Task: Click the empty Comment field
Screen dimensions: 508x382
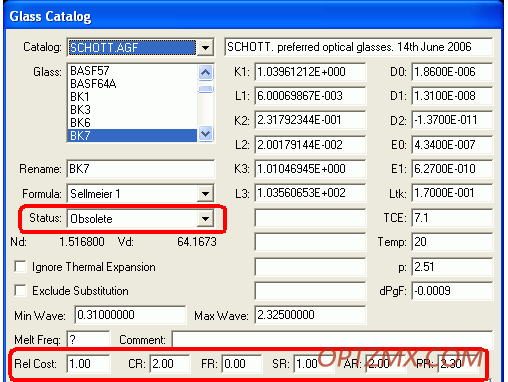Action: click(x=332, y=340)
